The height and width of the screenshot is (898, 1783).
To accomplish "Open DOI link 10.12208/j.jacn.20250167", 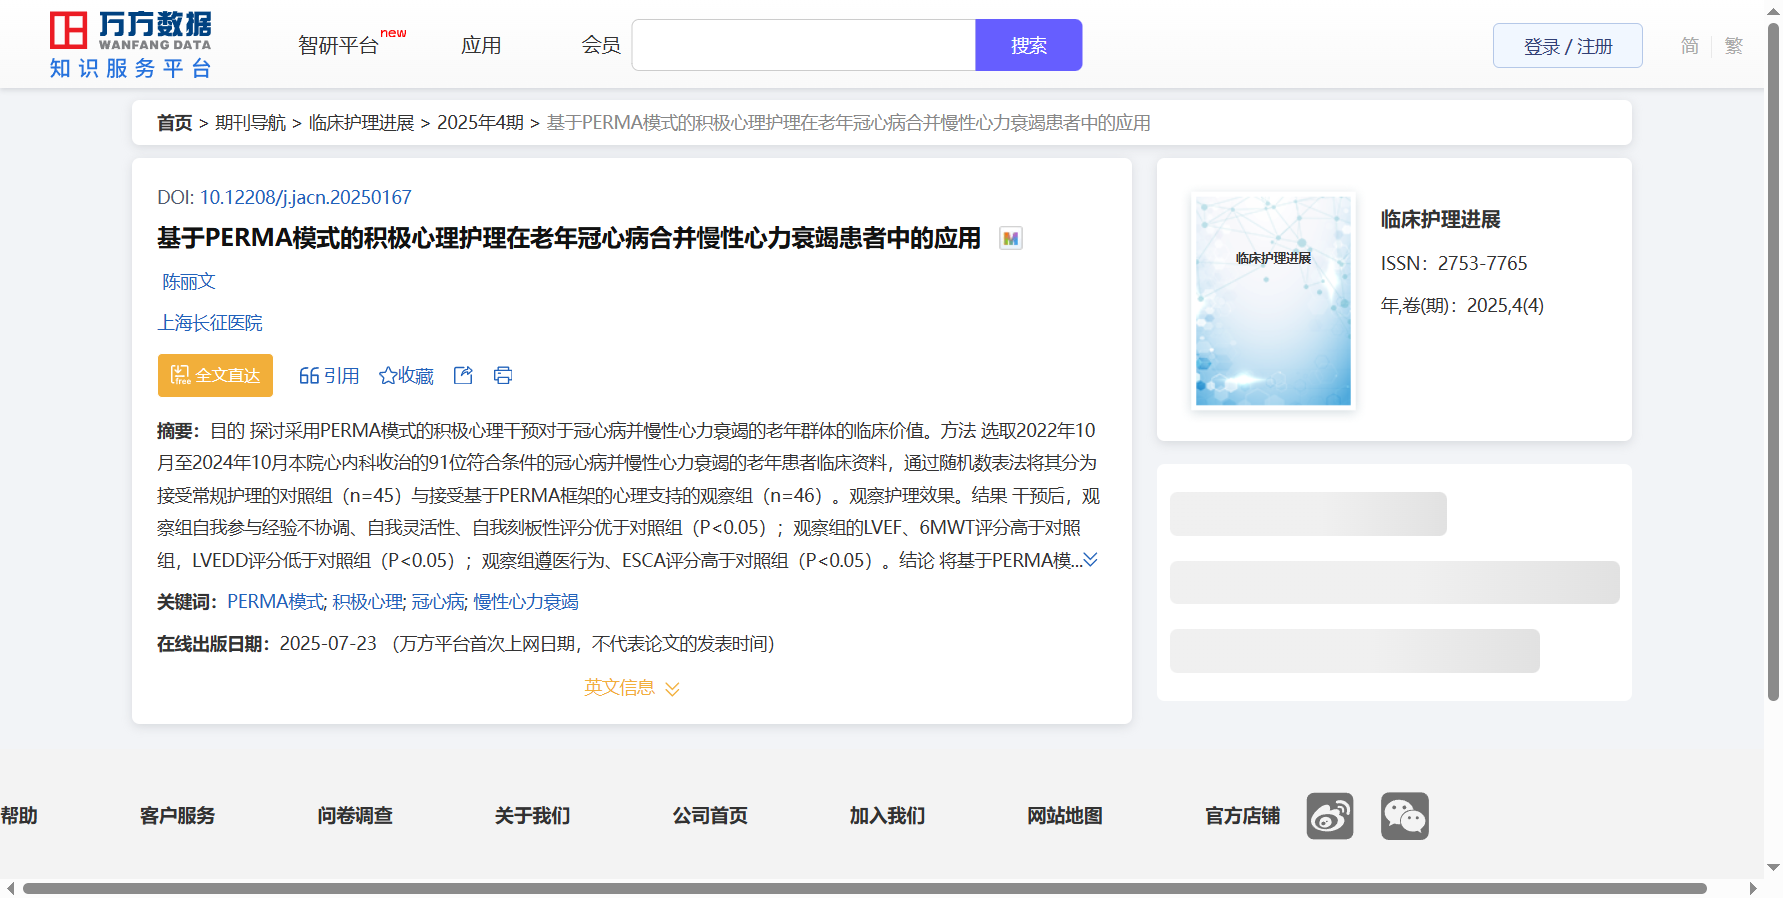I will [x=306, y=197].
